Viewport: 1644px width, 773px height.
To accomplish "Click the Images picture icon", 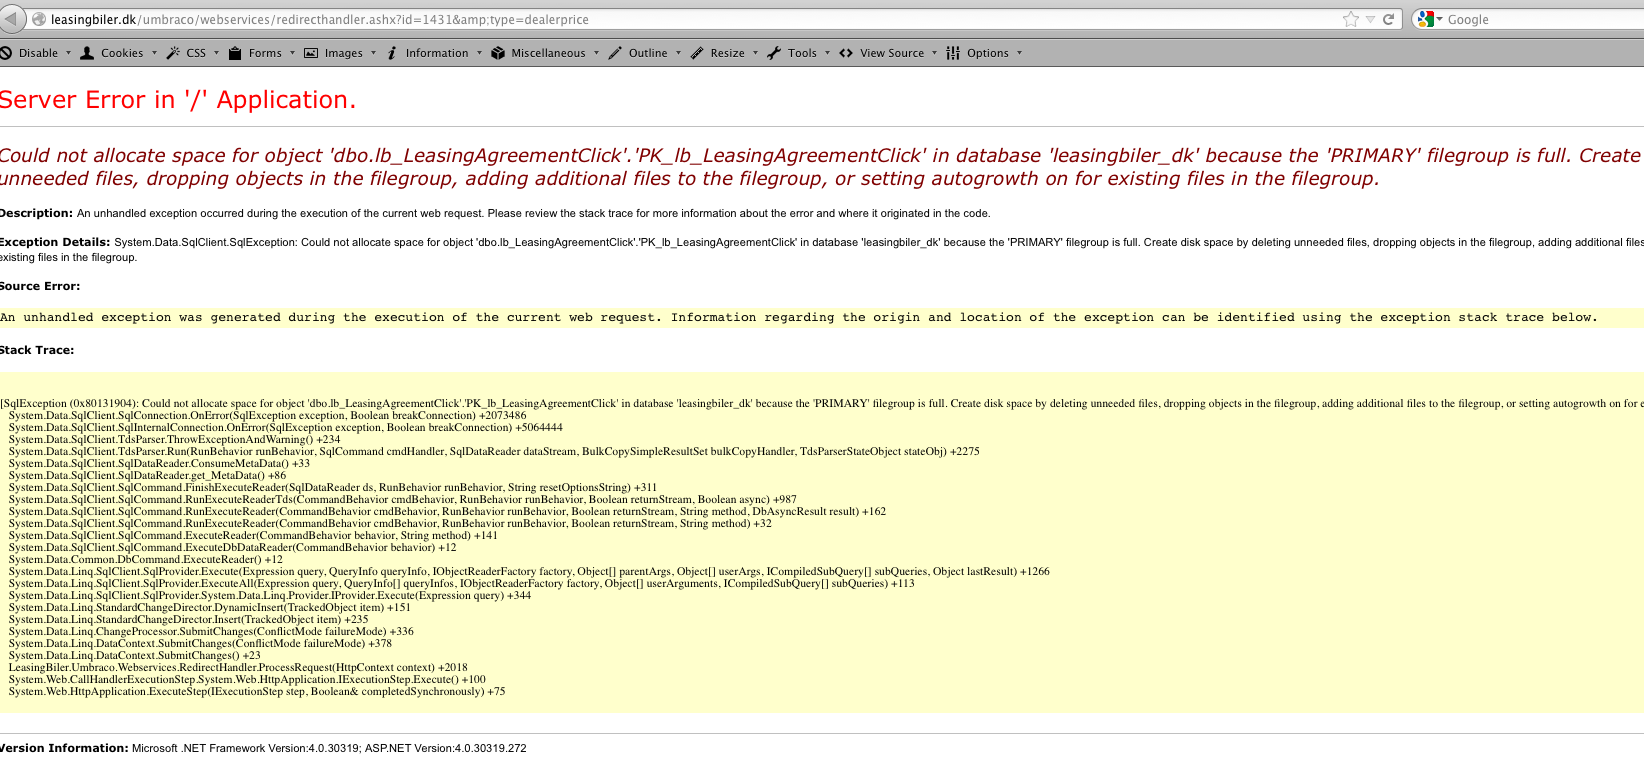I will pyautogui.click(x=311, y=53).
